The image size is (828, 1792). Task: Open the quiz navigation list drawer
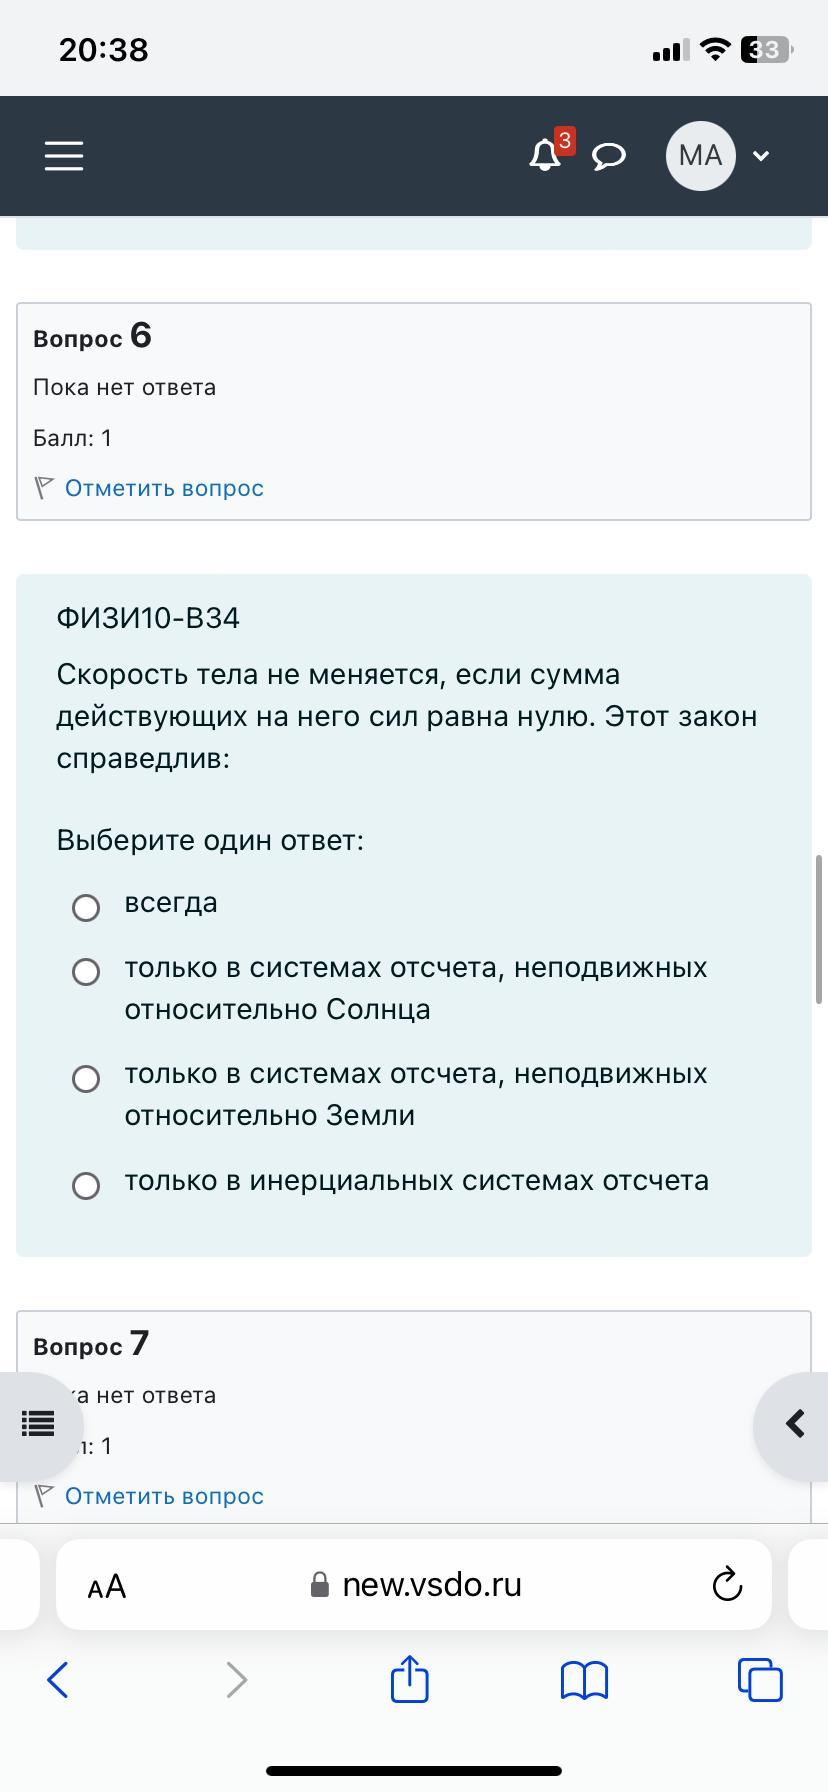(x=36, y=1424)
